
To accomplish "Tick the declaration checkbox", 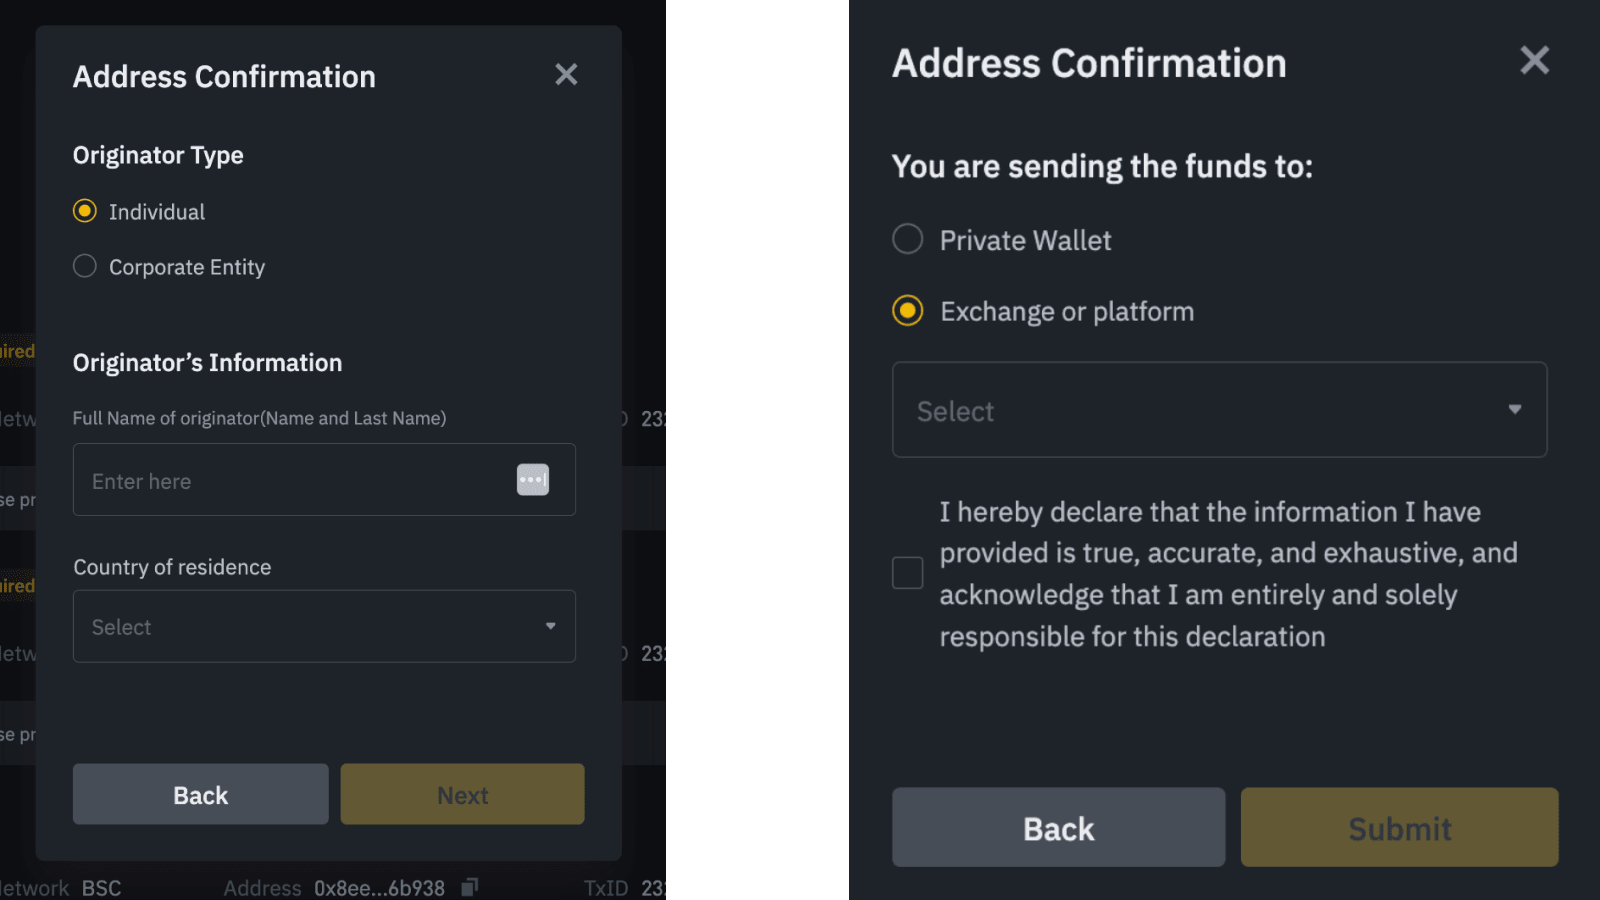I will tap(908, 573).
